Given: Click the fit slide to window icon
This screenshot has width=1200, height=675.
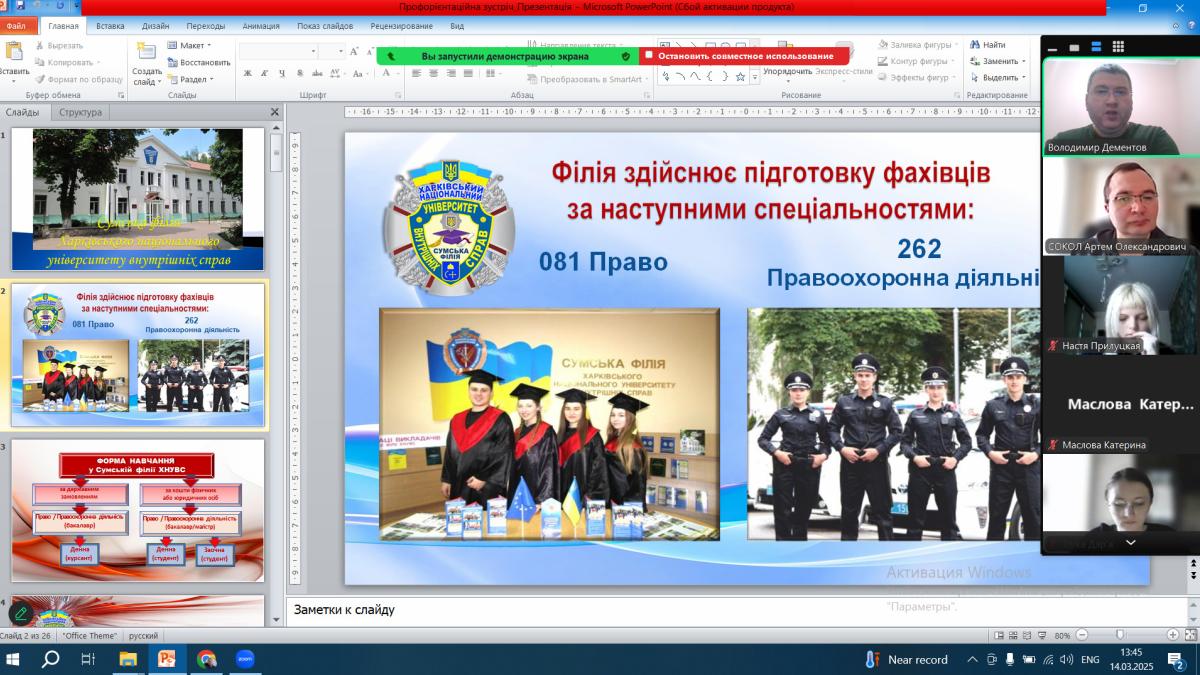Looking at the screenshot, I should pyautogui.click(x=1189, y=635).
